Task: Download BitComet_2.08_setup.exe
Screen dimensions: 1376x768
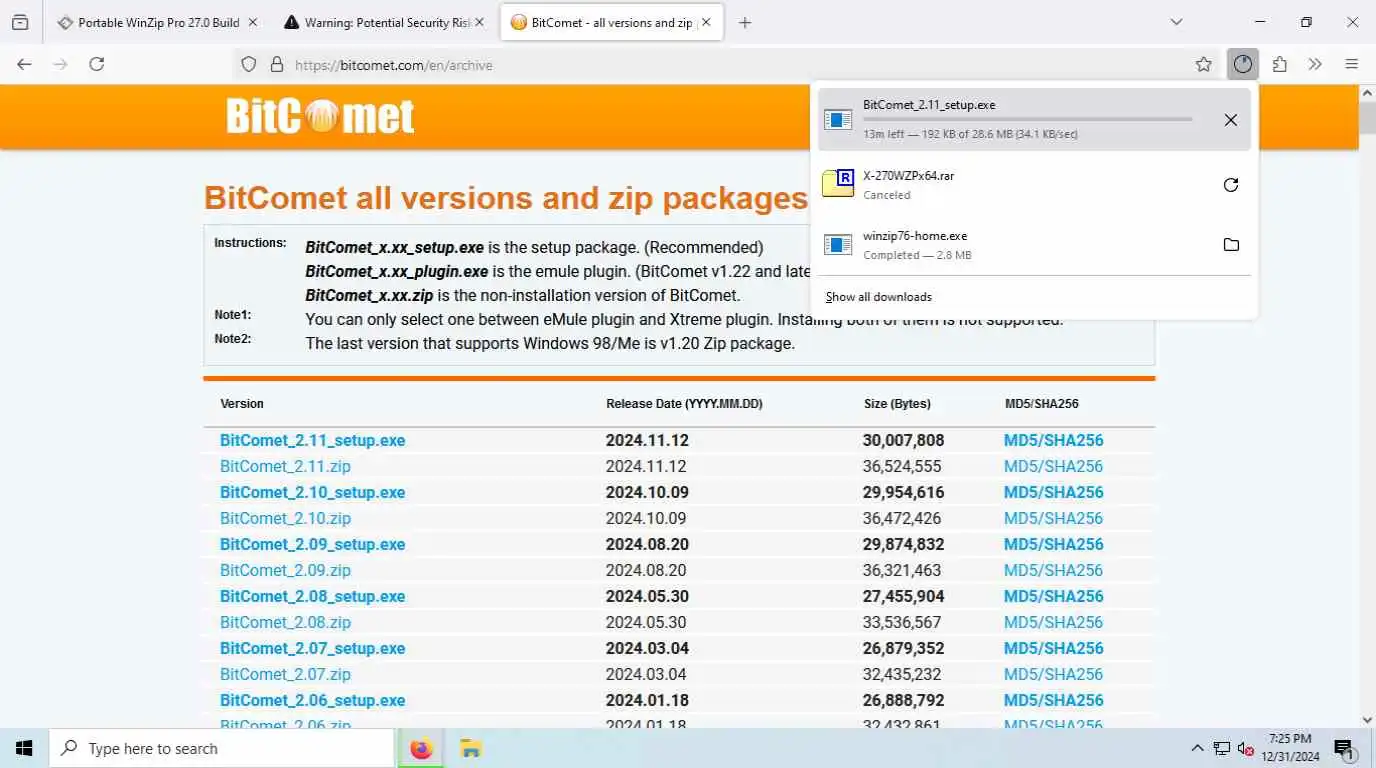Action: click(312, 596)
